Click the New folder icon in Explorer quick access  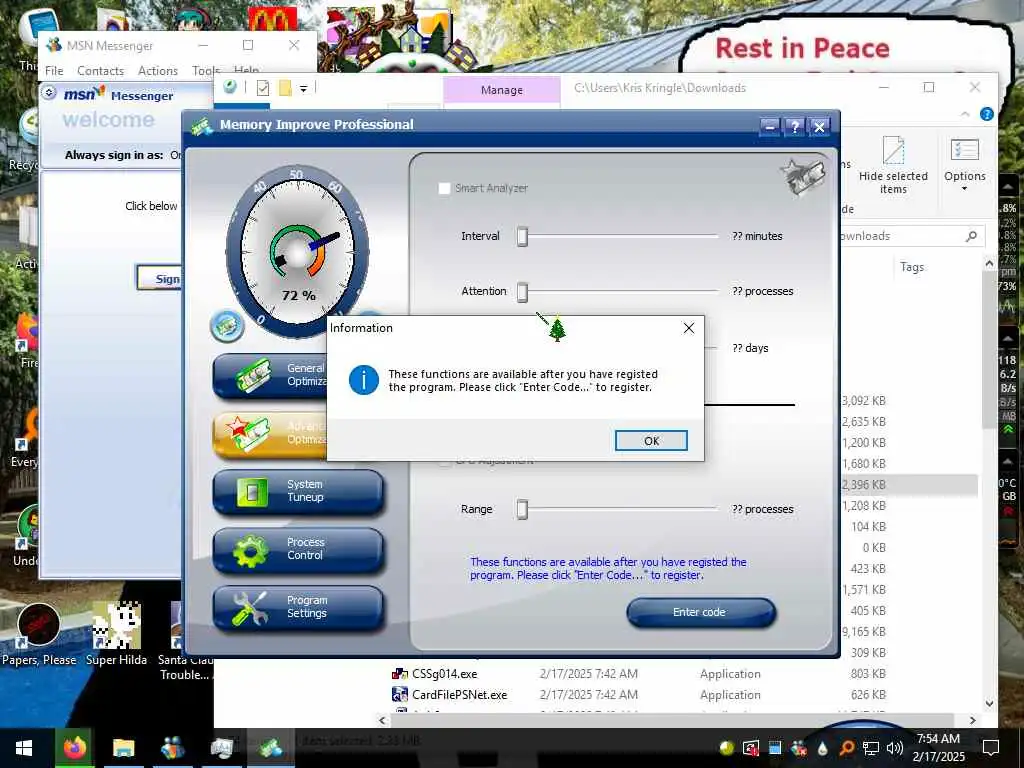click(285, 88)
